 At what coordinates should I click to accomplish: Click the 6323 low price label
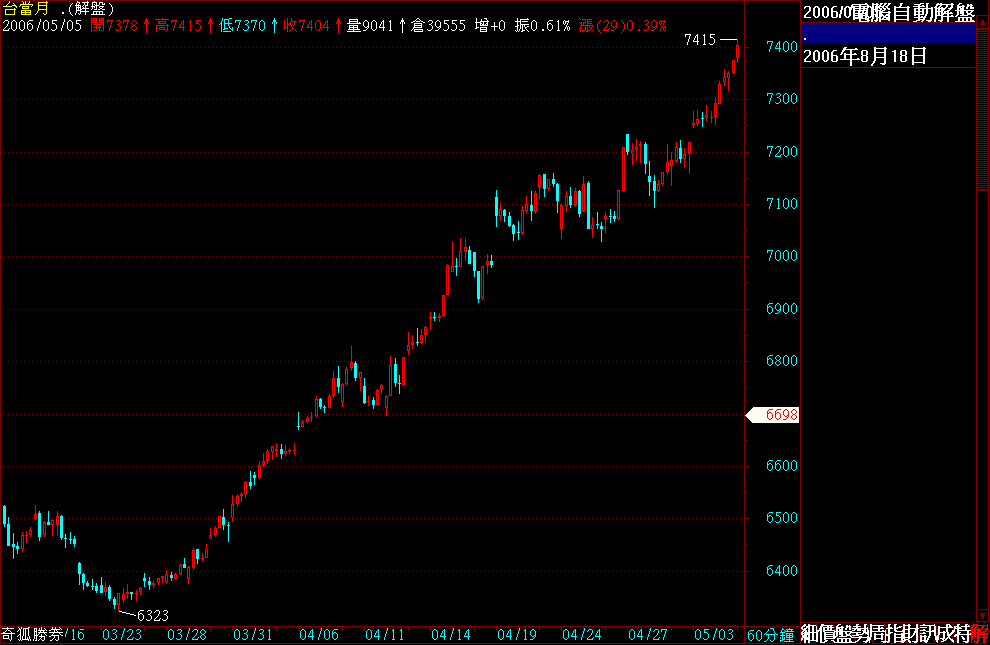[x=152, y=614]
